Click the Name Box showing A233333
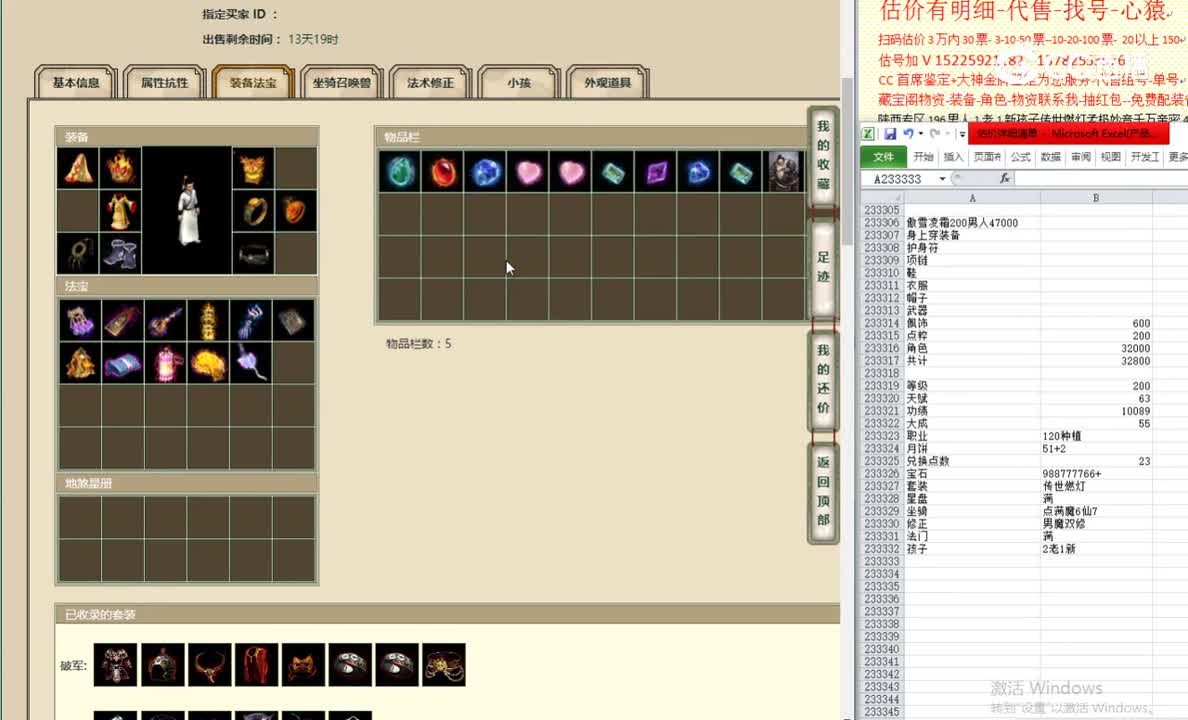This screenshot has height=720, width=1188. [x=900, y=179]
